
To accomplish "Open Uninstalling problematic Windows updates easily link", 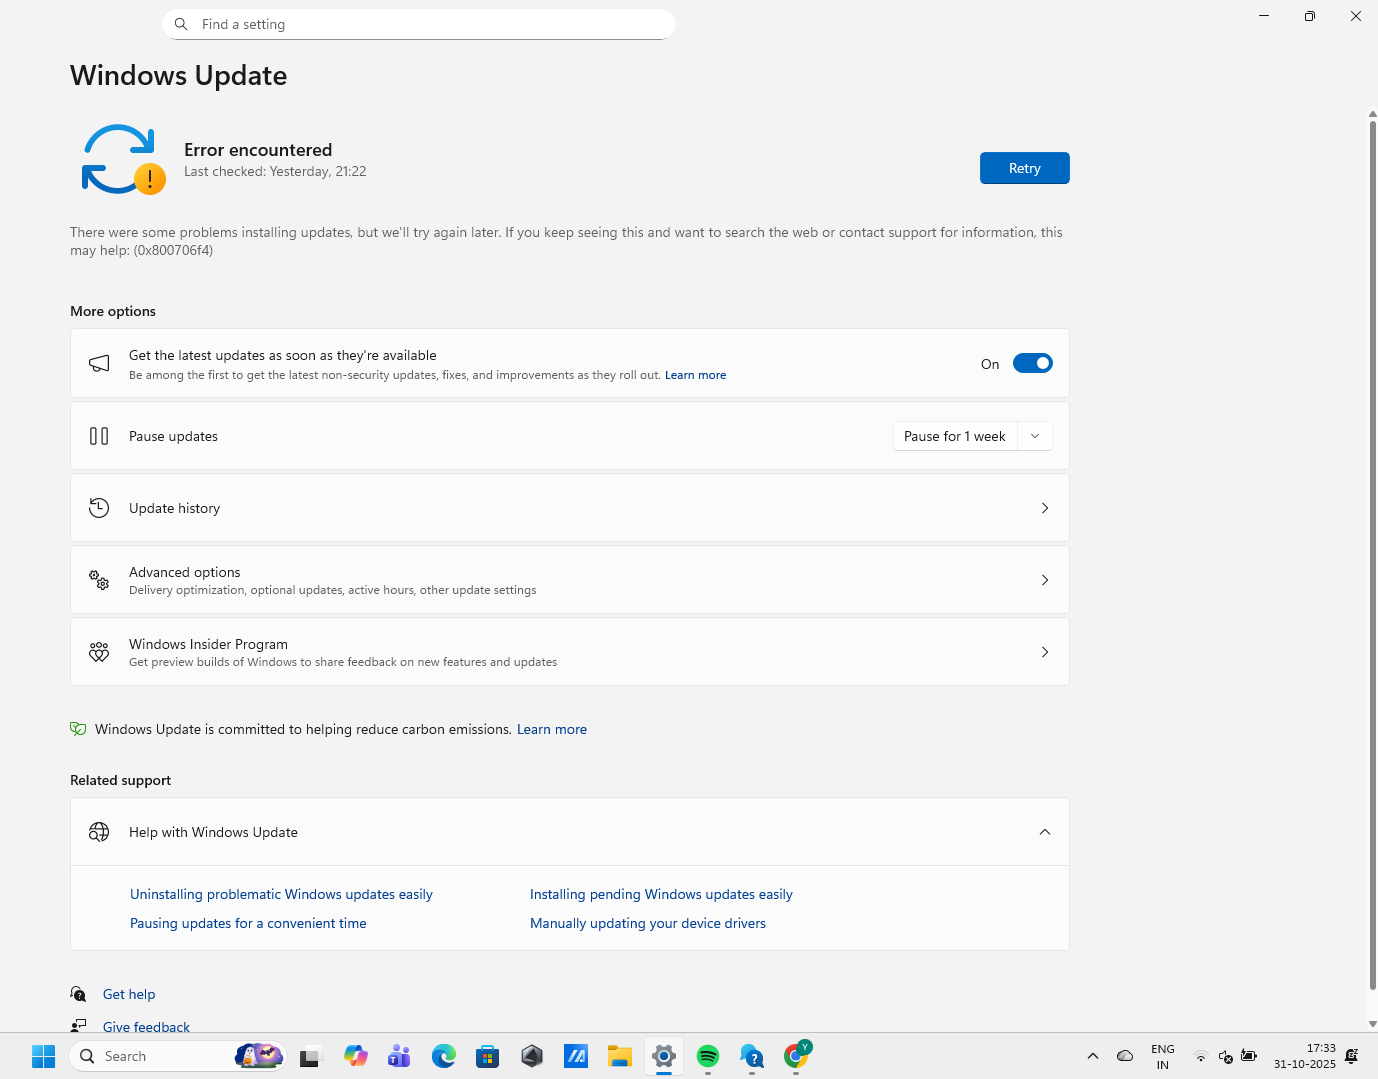I will click(x=281, y=894).
